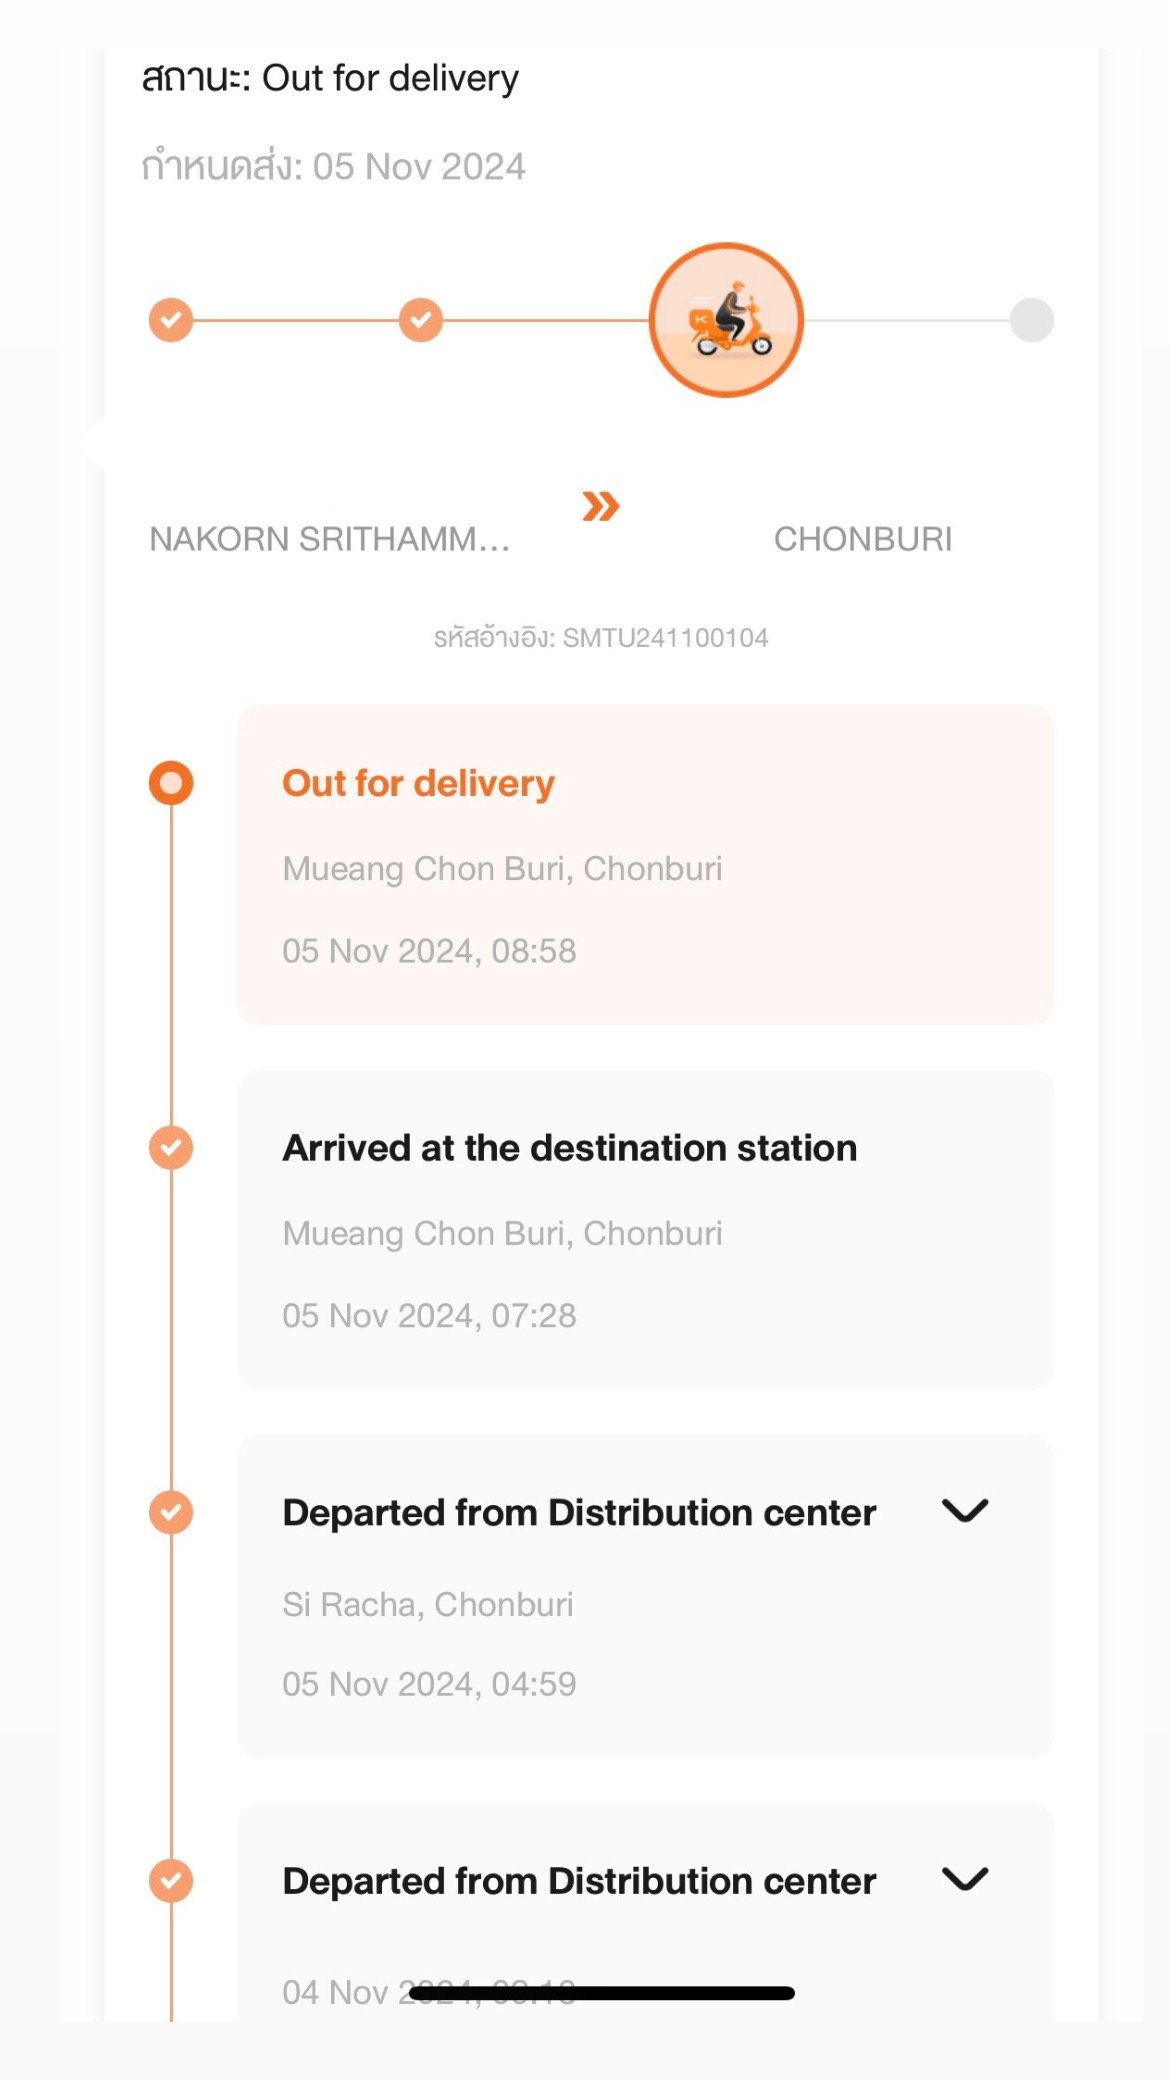Viewport: 1170px width, 2080px height.
Task: Click checkmark beside Si Racha departure entry
Action: pyautogui.click(x=171, y=1512)
